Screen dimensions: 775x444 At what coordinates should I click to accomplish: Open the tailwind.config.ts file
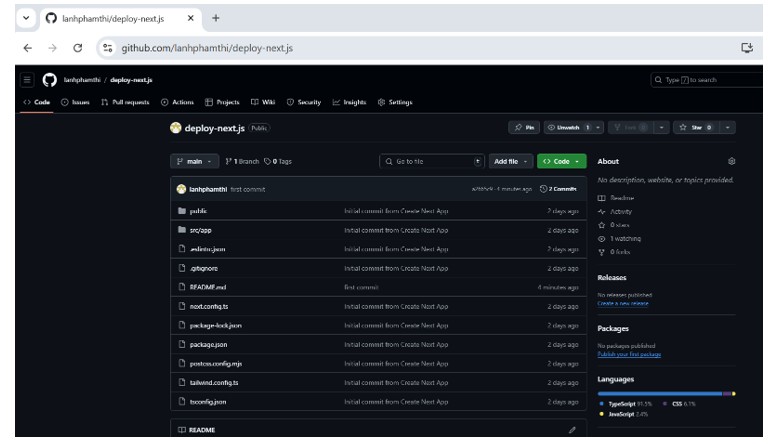pos(214,383)
